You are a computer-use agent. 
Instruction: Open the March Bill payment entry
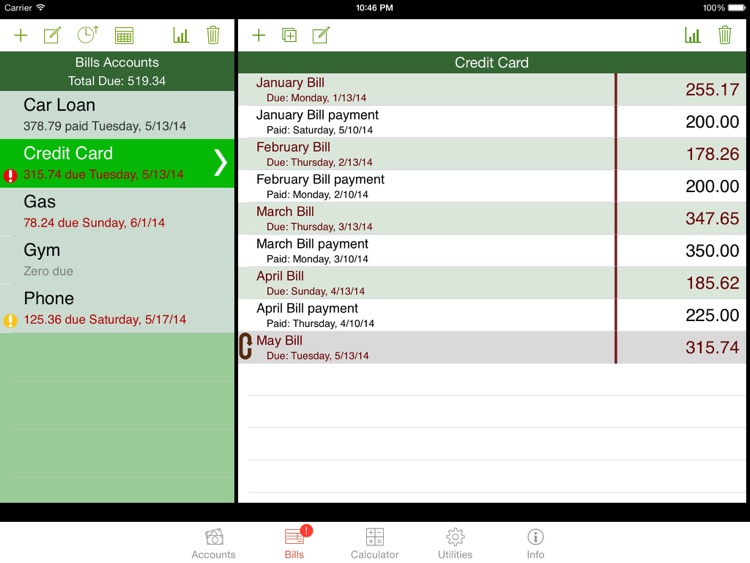pos(492,250)
